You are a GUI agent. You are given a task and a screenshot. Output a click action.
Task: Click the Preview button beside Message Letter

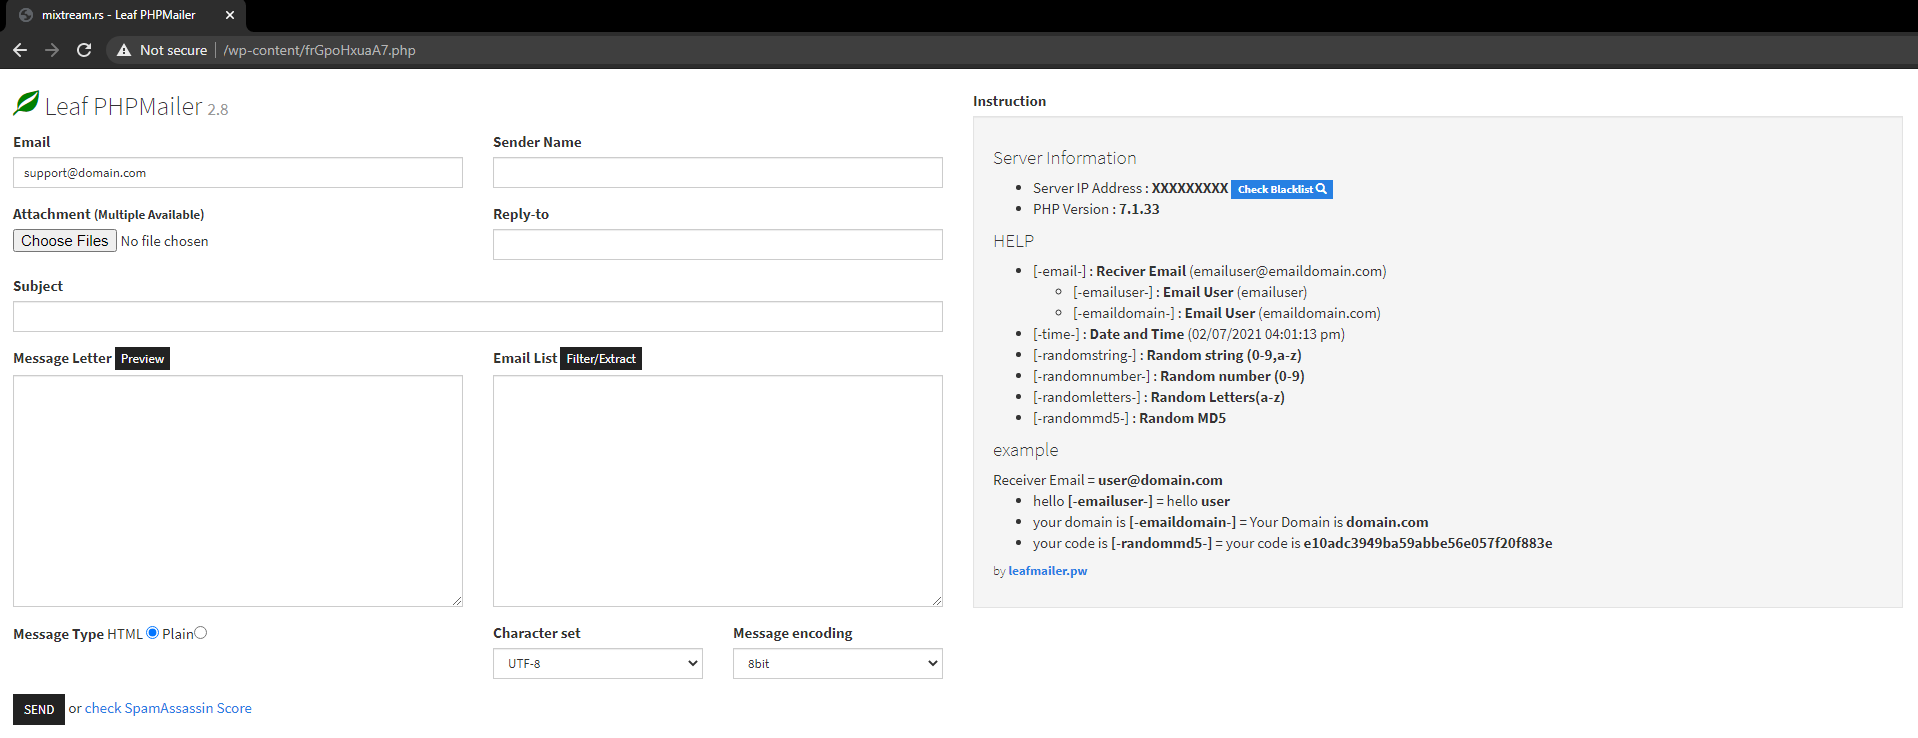click(142, 358)
